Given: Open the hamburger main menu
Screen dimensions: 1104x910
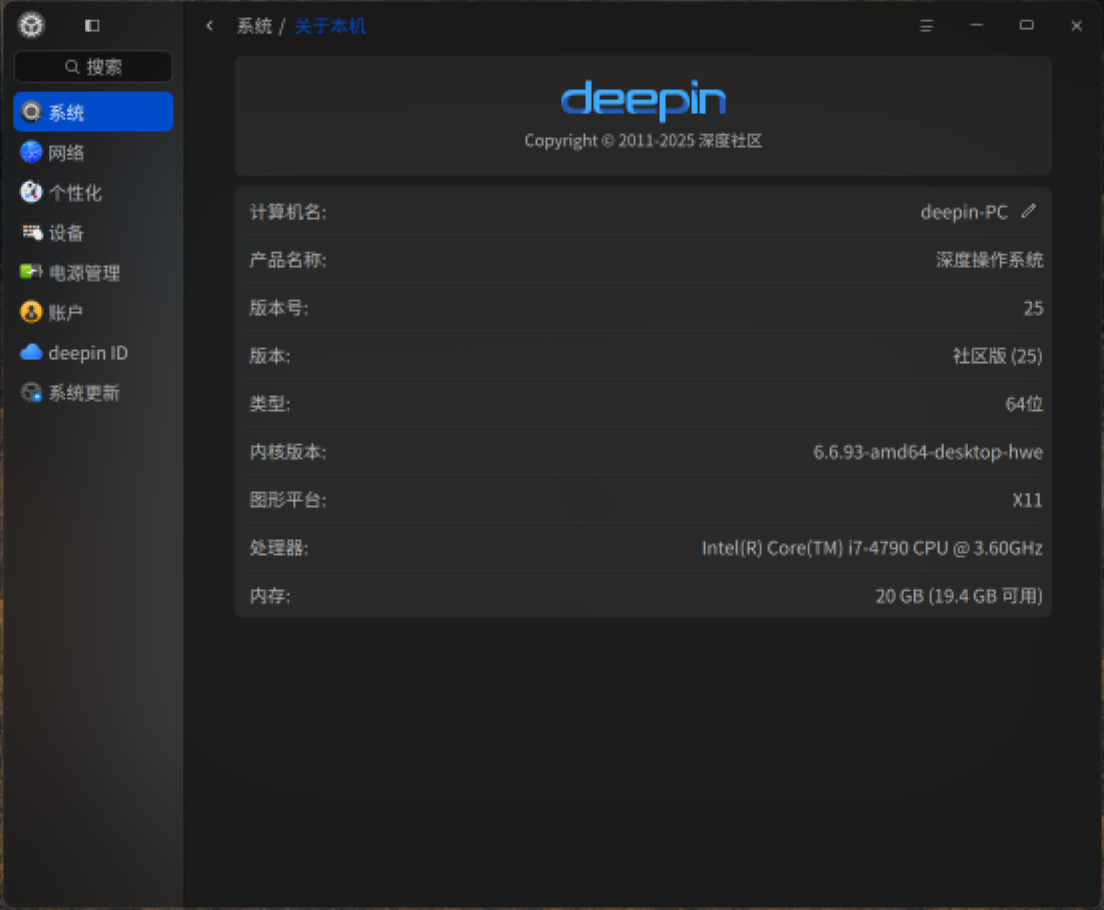Looking at the screenshot, I should pyautogui.click(x=927, y=26).
